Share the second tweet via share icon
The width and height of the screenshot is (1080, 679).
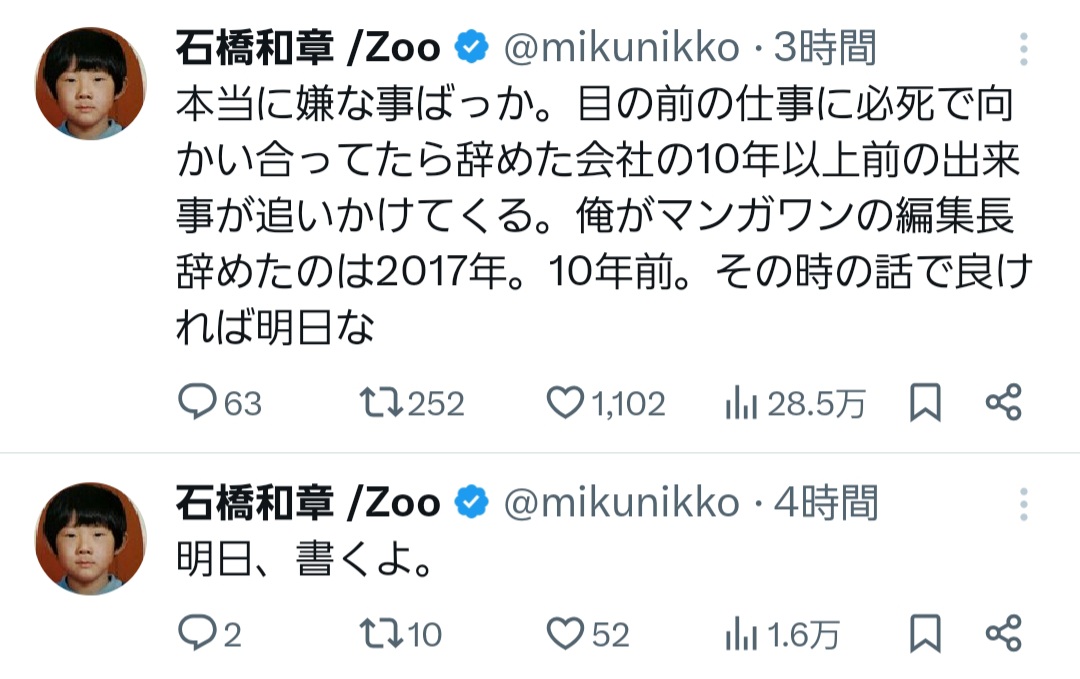[x=1003, y=633]
